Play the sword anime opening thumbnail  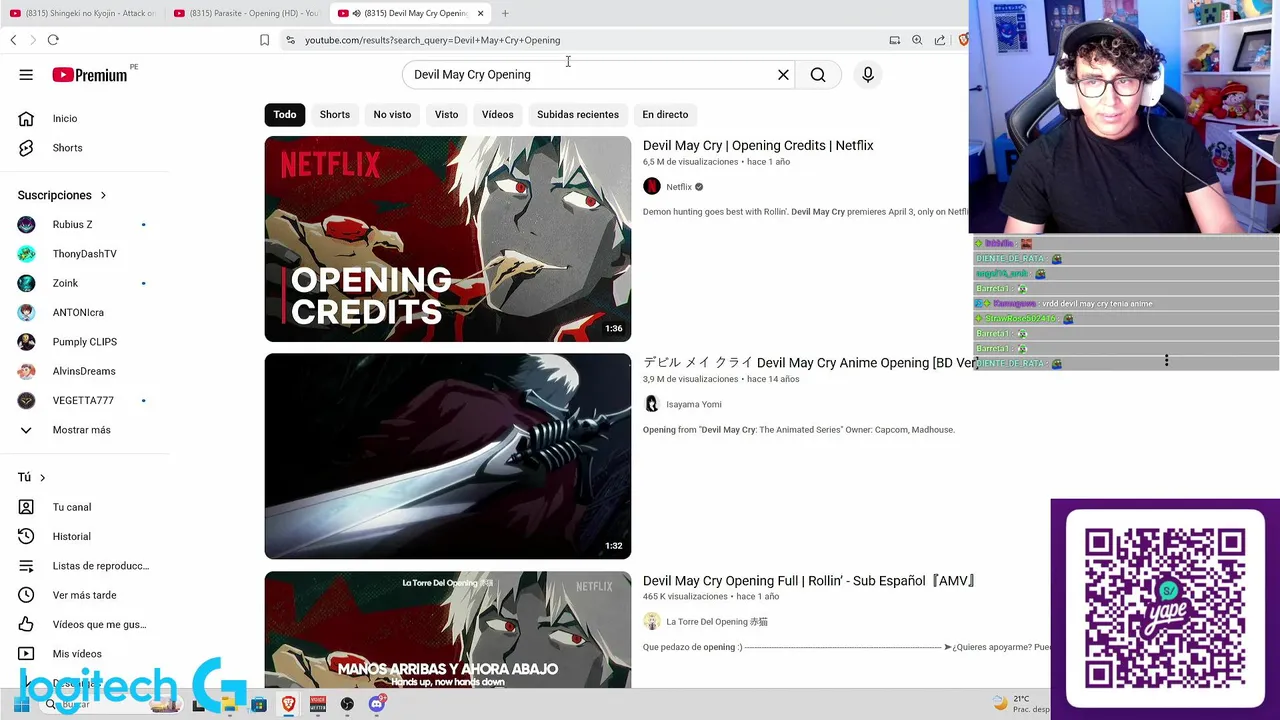[448, 456]
